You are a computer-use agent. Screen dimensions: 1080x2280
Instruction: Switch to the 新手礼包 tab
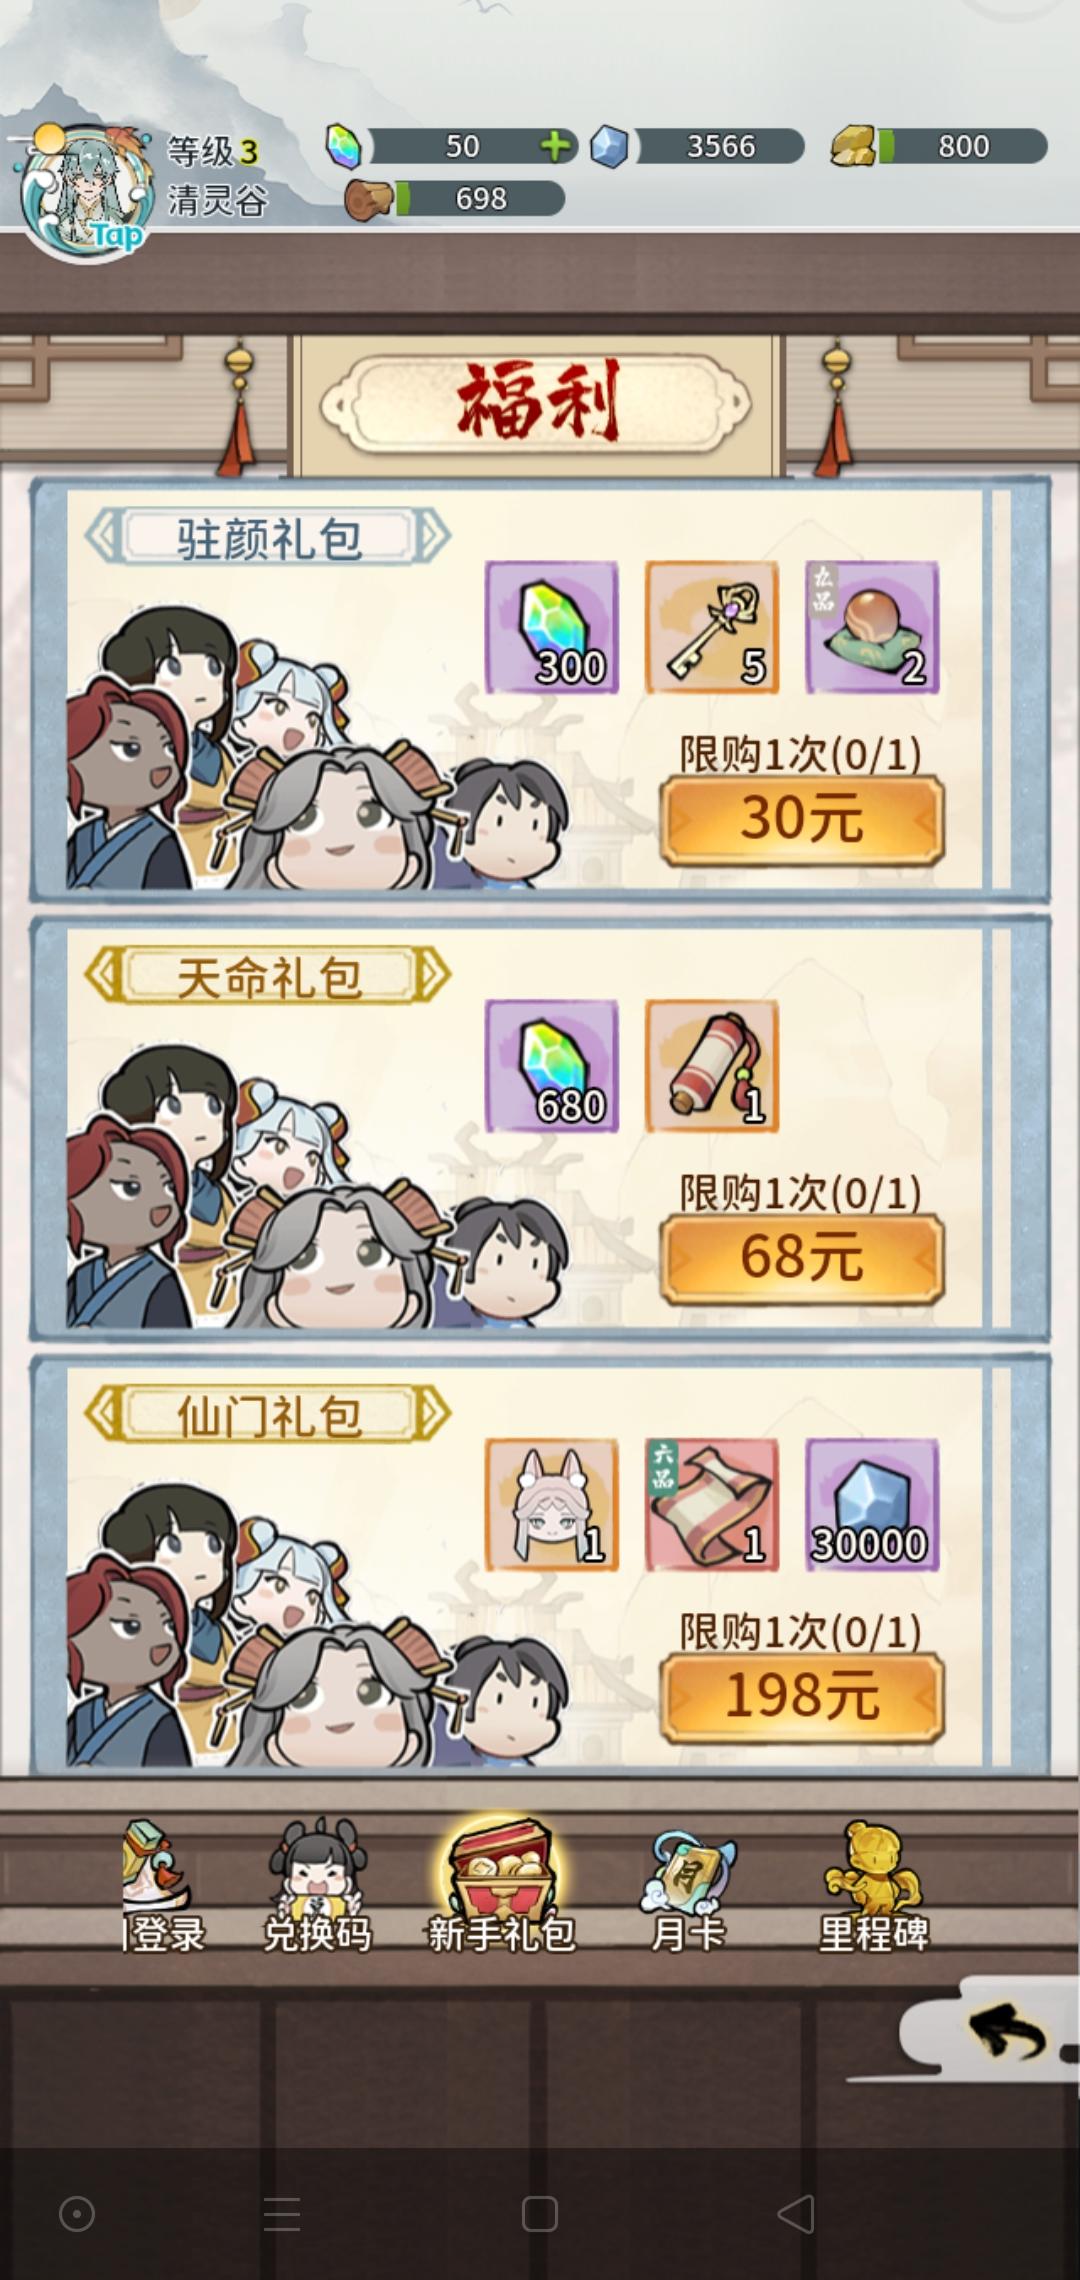tap(502, 1886)
